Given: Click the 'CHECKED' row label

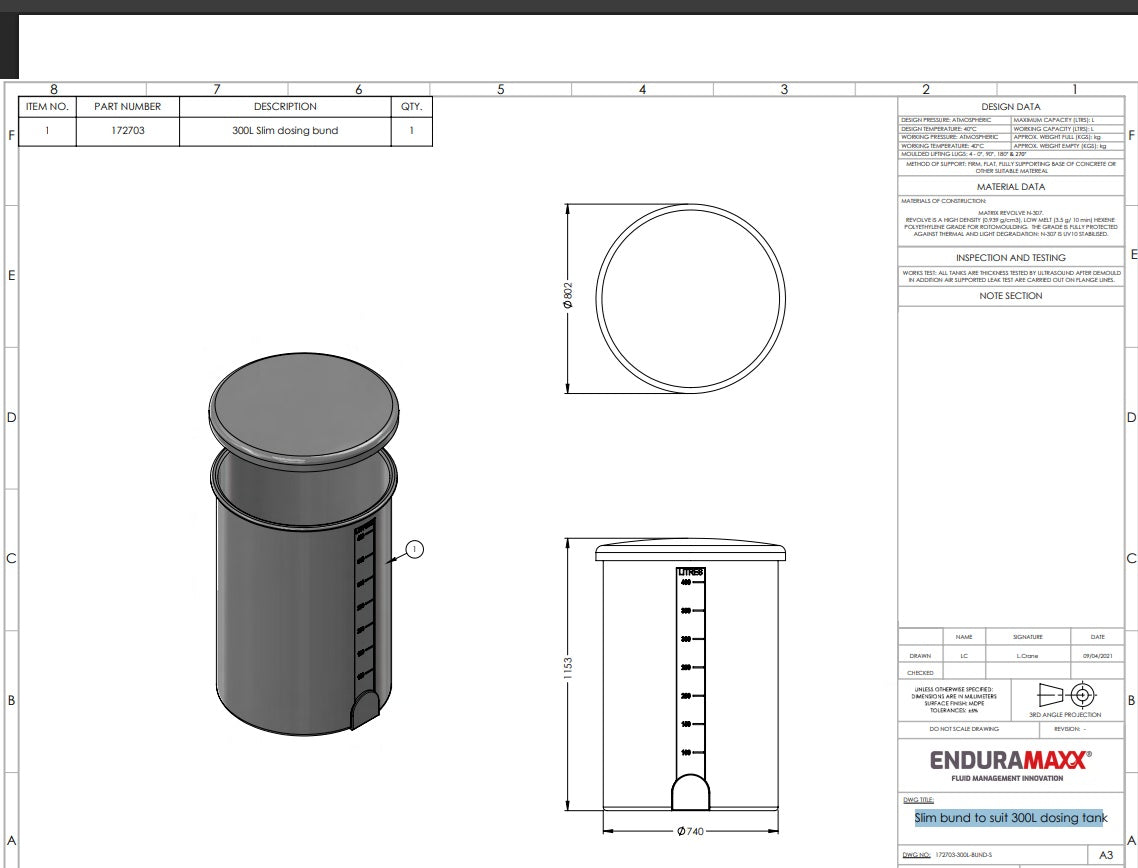Looking at the screenshot, I should [920, 673].
